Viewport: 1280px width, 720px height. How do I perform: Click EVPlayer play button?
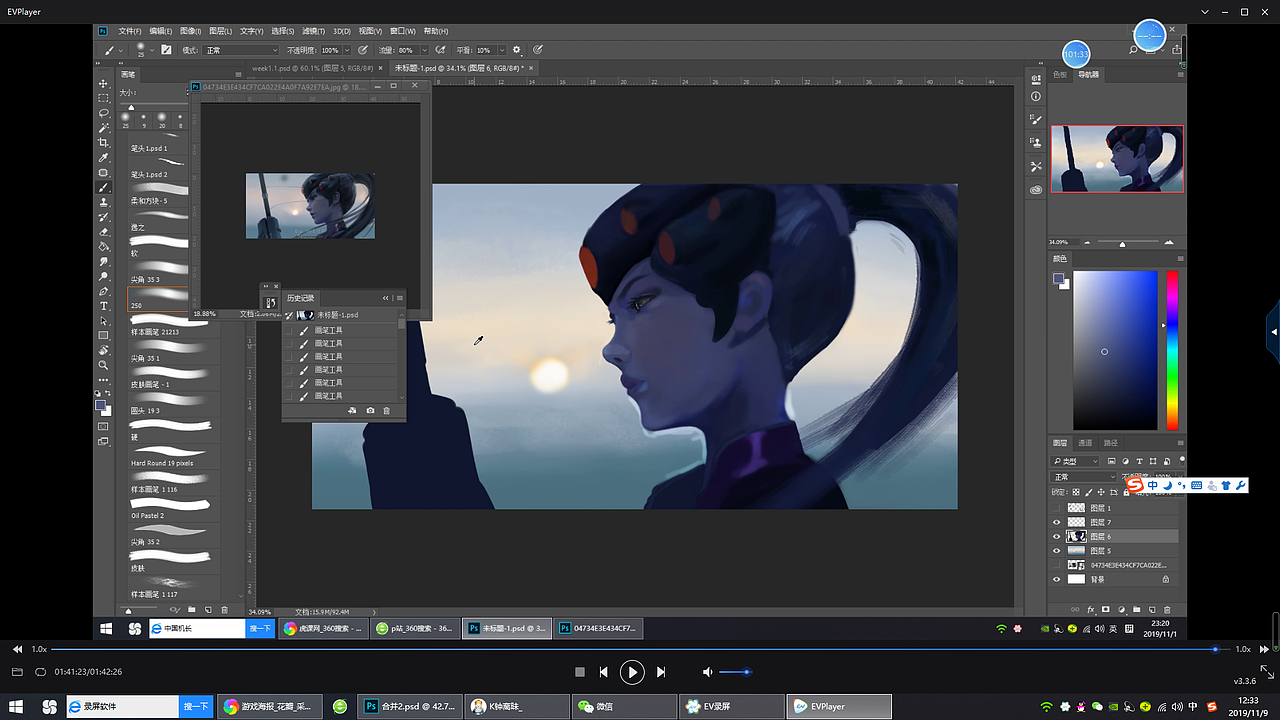632,672
